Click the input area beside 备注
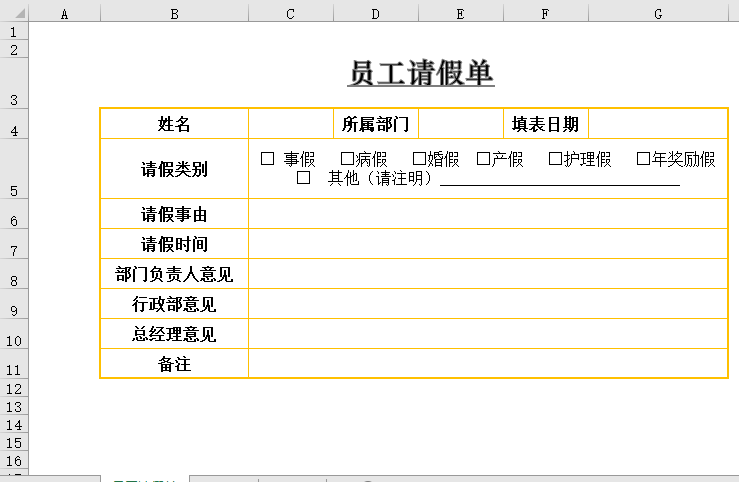Image resolution: width=739 pixels, height=482 pixels. click(x=488, y=364)
